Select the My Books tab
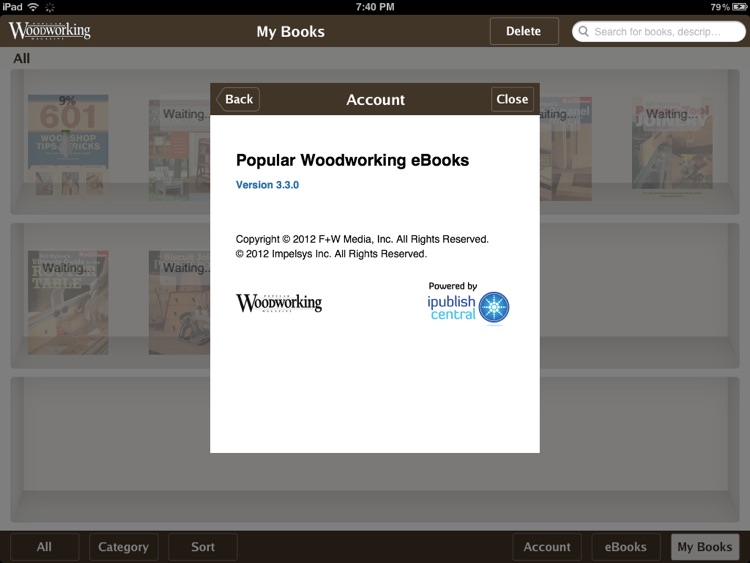This screenshot has width=750, height=563. click(705, 547)
